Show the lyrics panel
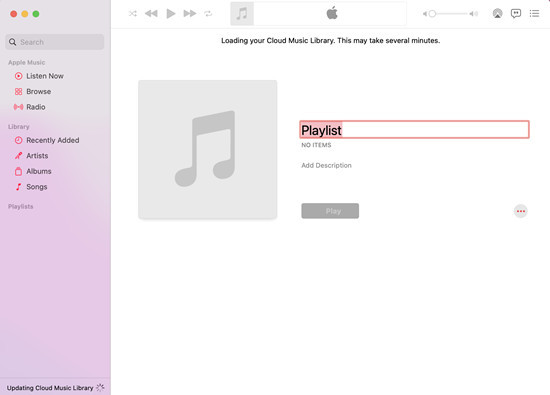The height and width of the screenshot is (395, 550). [x=516, y=14]
